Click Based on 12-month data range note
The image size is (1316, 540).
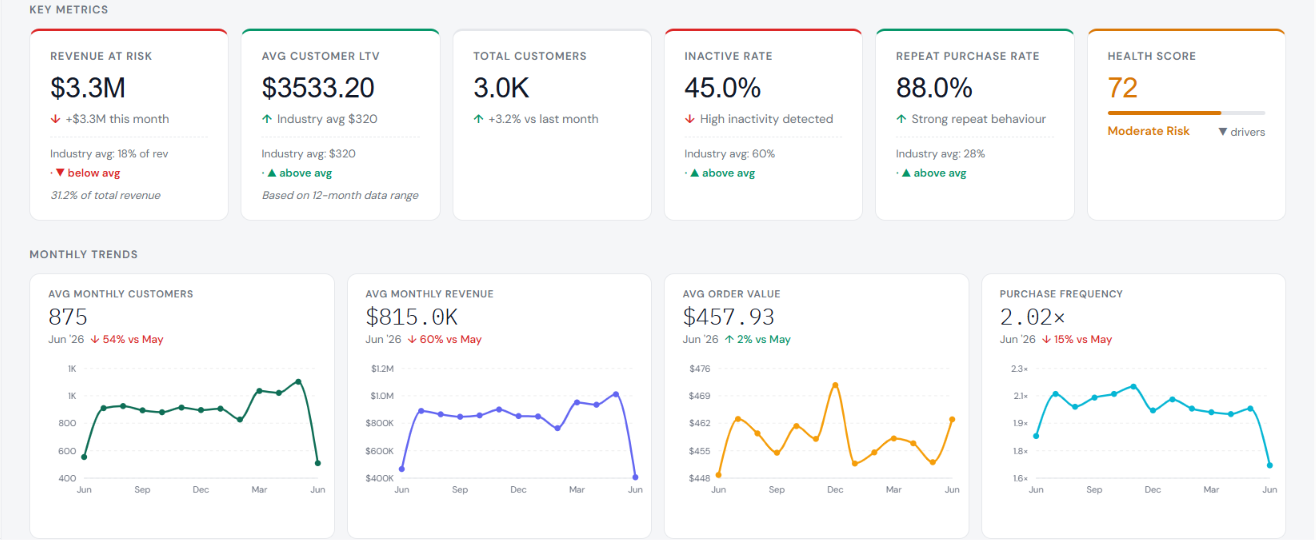point(340,195)
